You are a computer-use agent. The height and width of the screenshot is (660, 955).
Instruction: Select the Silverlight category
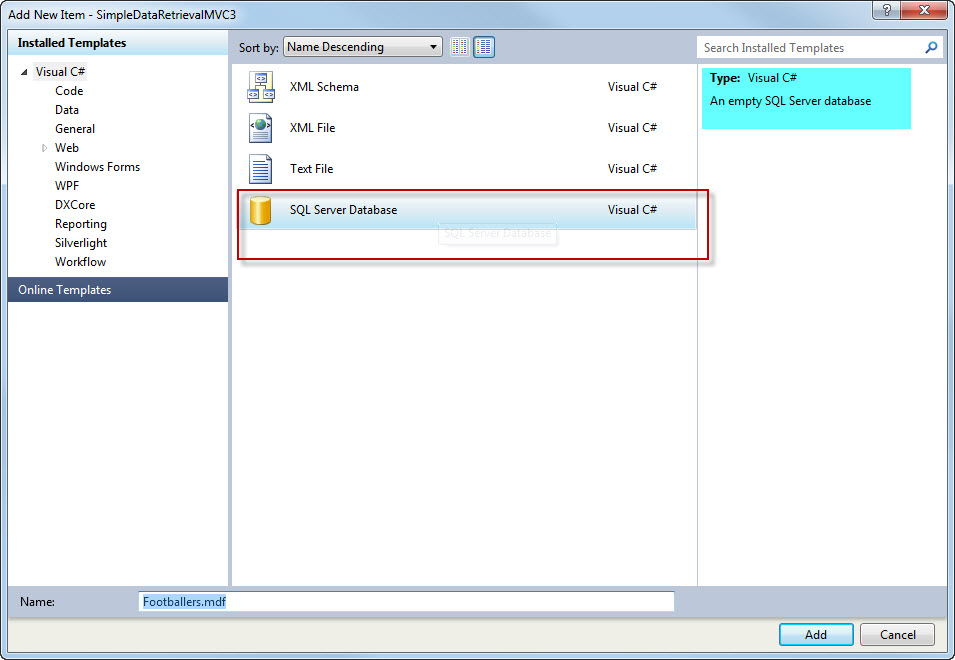[81, 243]
